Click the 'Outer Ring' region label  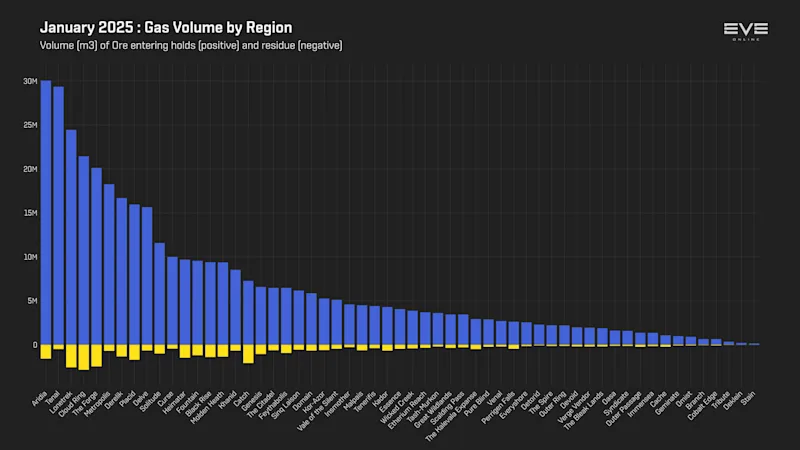tap(553, 404)
